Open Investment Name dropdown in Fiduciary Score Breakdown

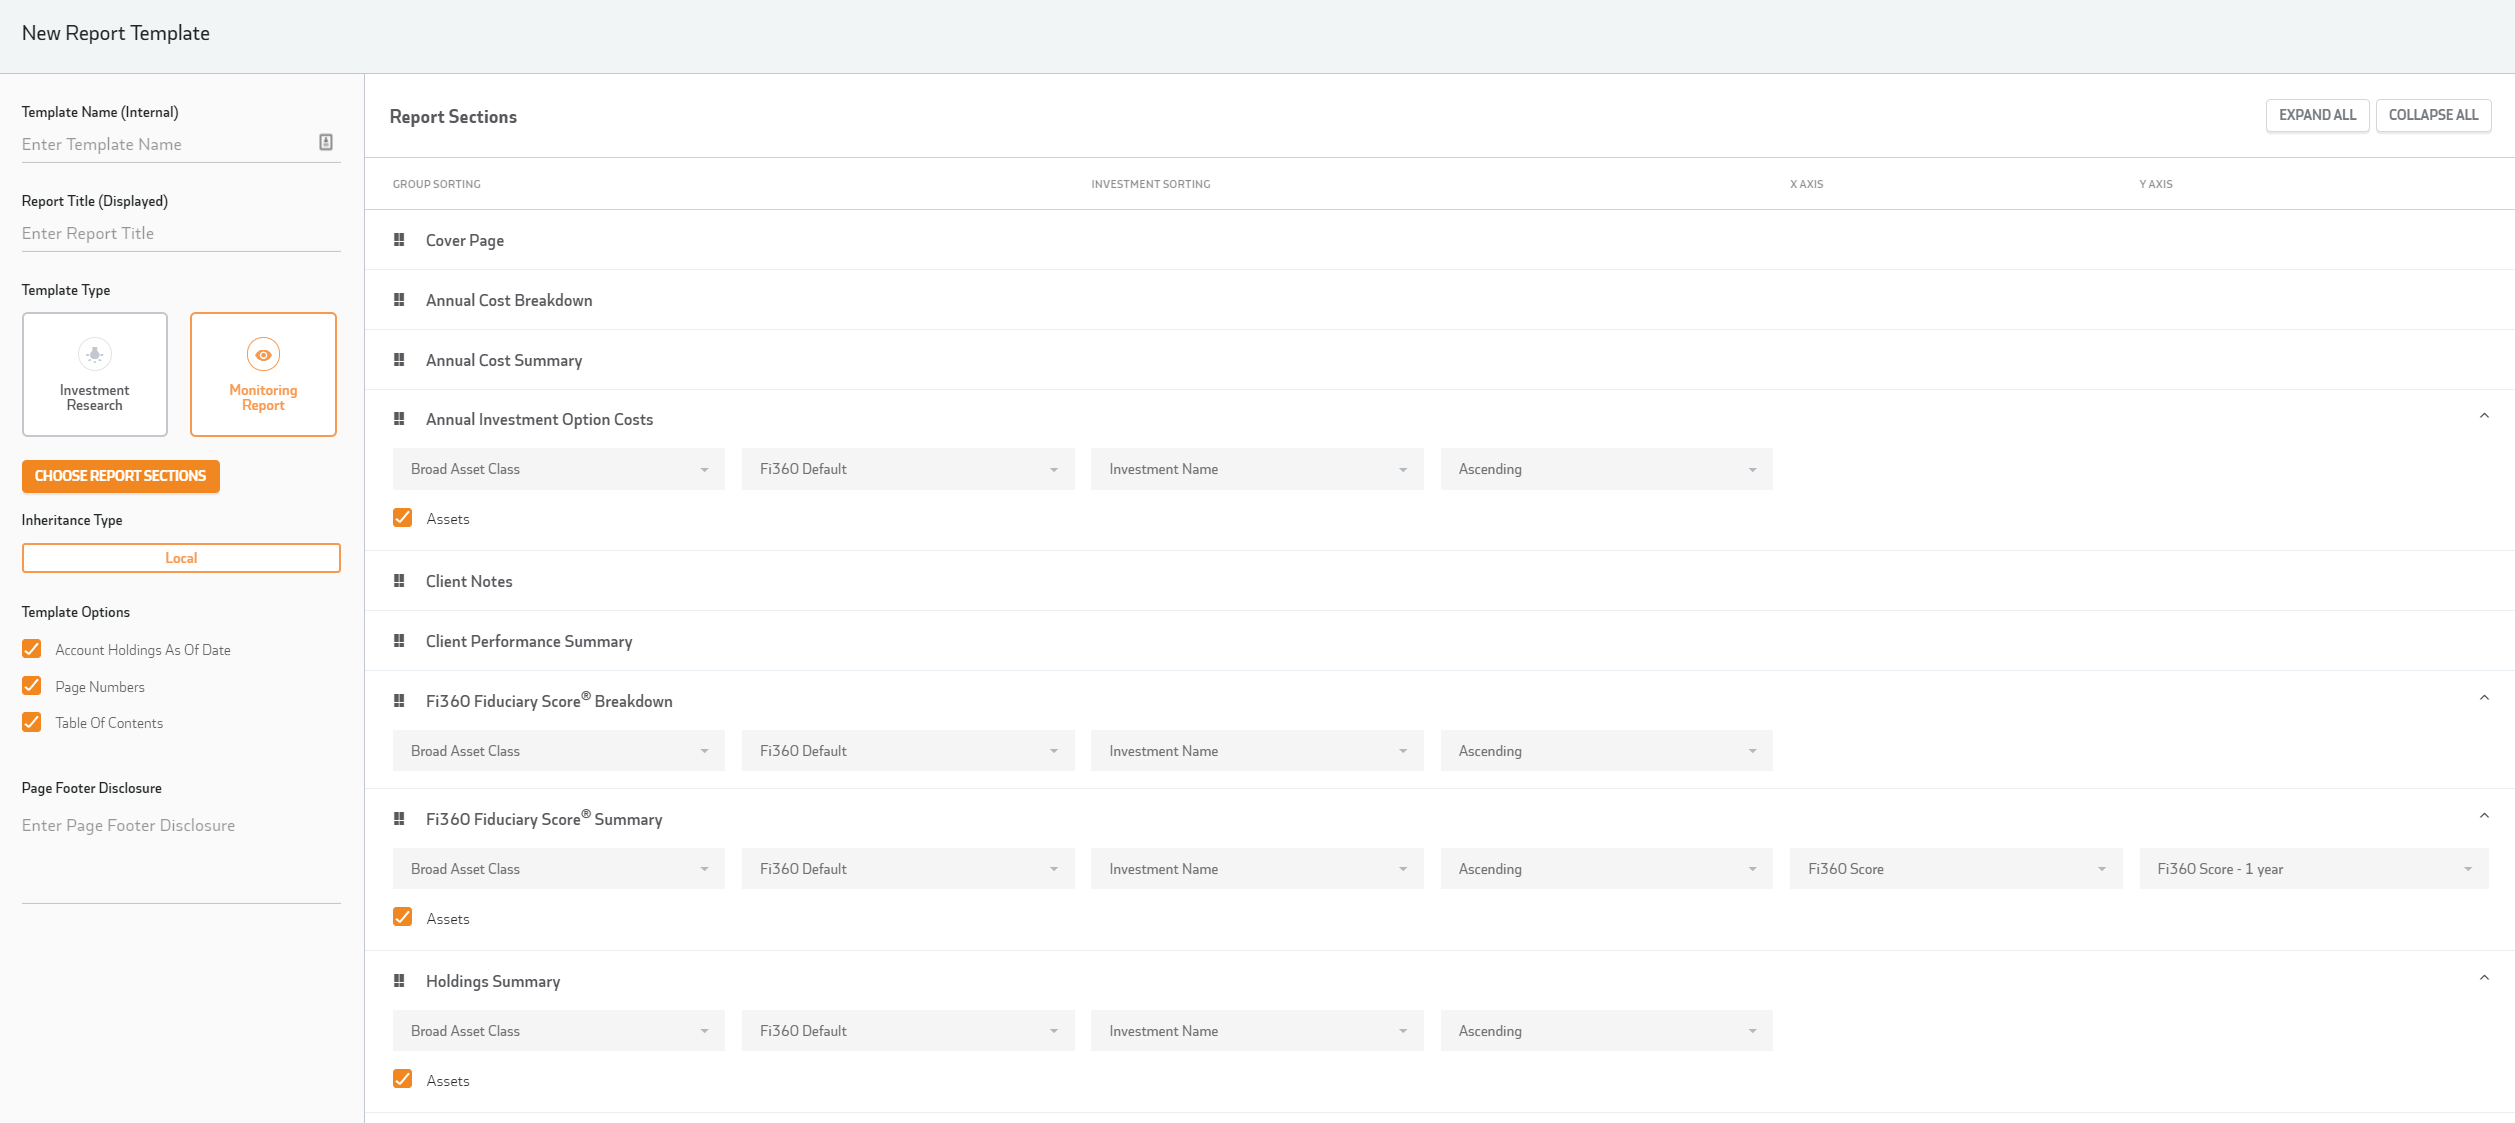pos(1257,751)
